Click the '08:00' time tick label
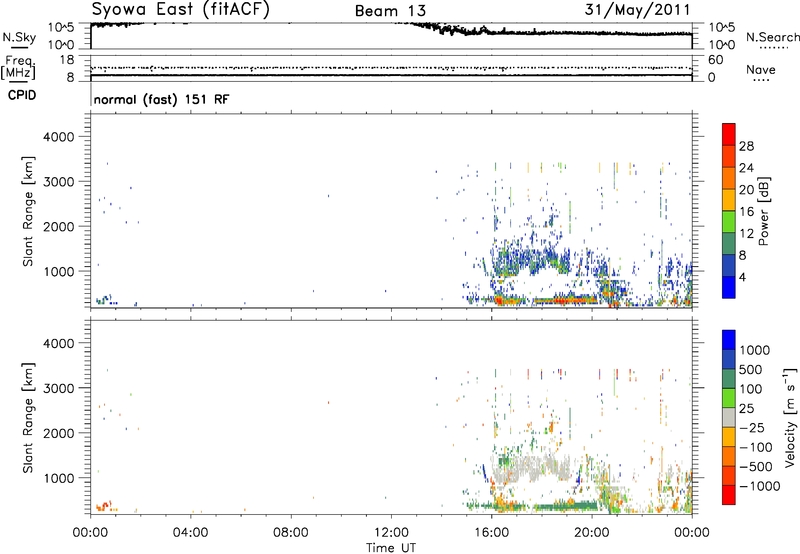Screen dimensions: 800x554 click(x=291, y=533)
